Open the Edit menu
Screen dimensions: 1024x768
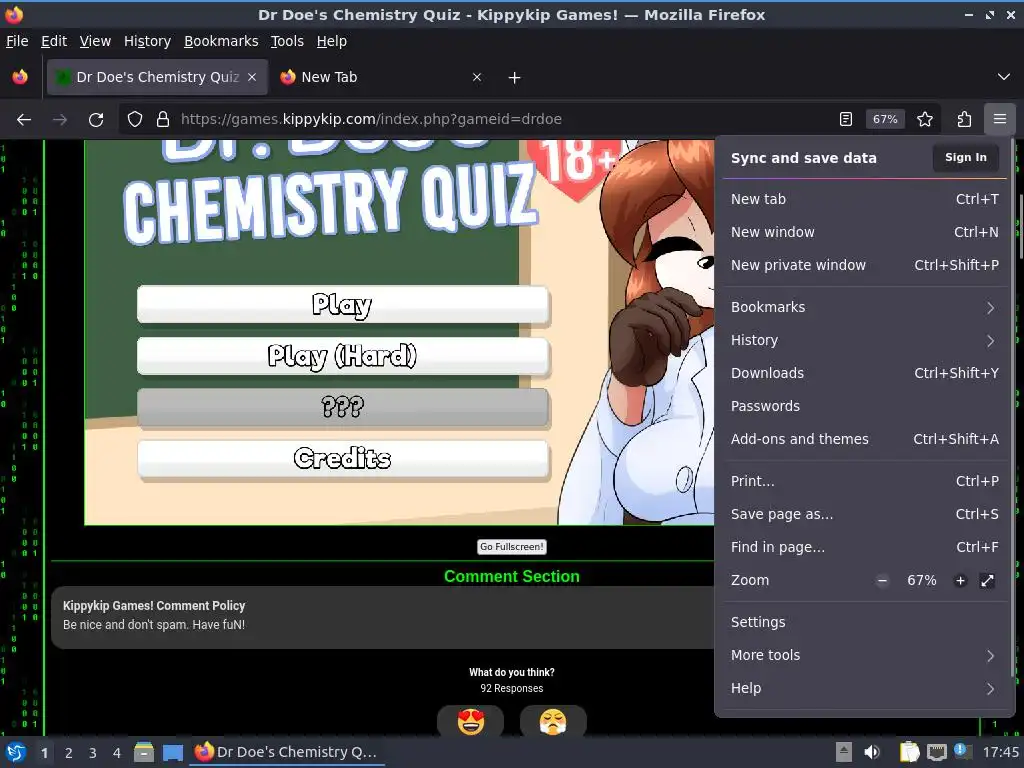pos(54,41)
